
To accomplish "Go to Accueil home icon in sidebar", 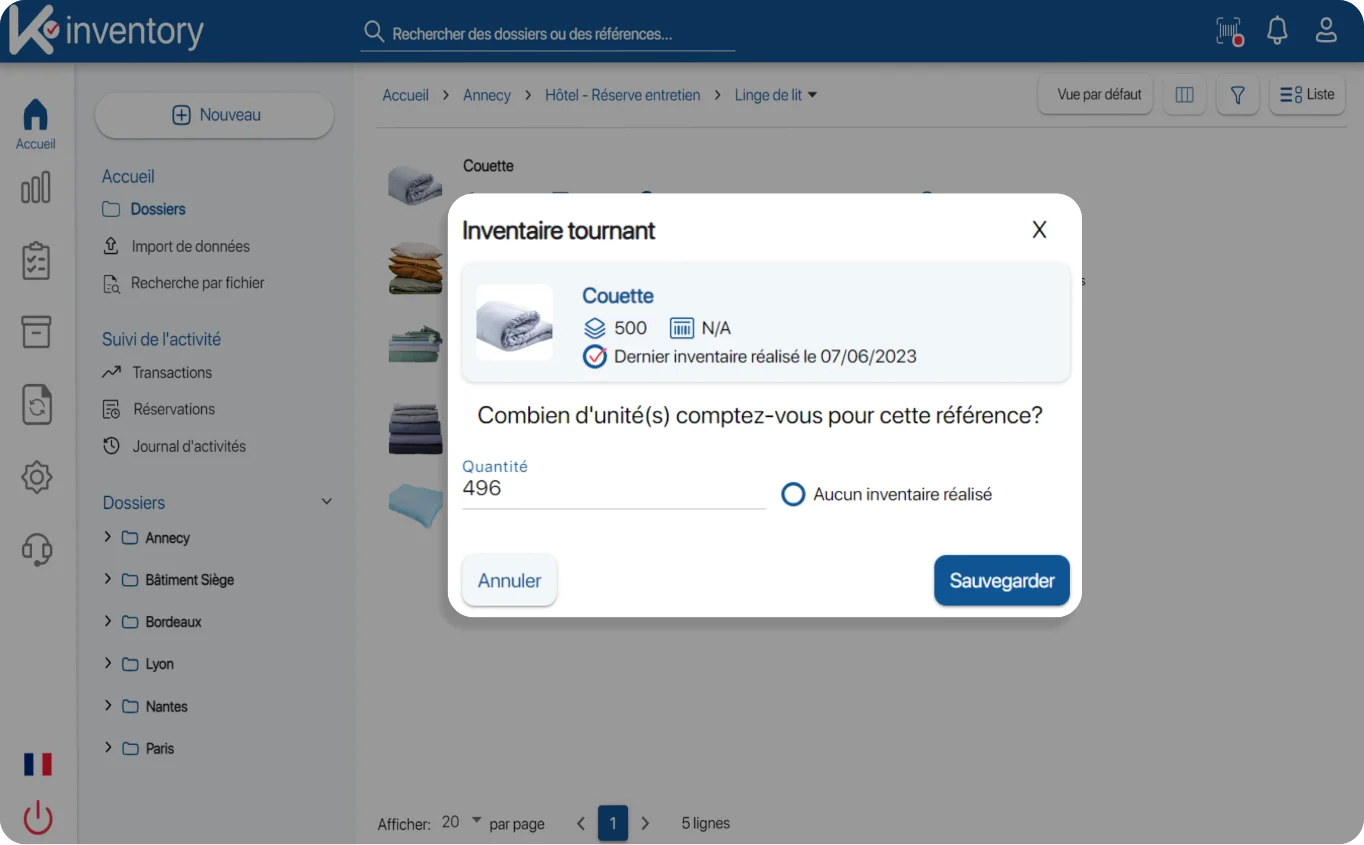I will point(35,124).
